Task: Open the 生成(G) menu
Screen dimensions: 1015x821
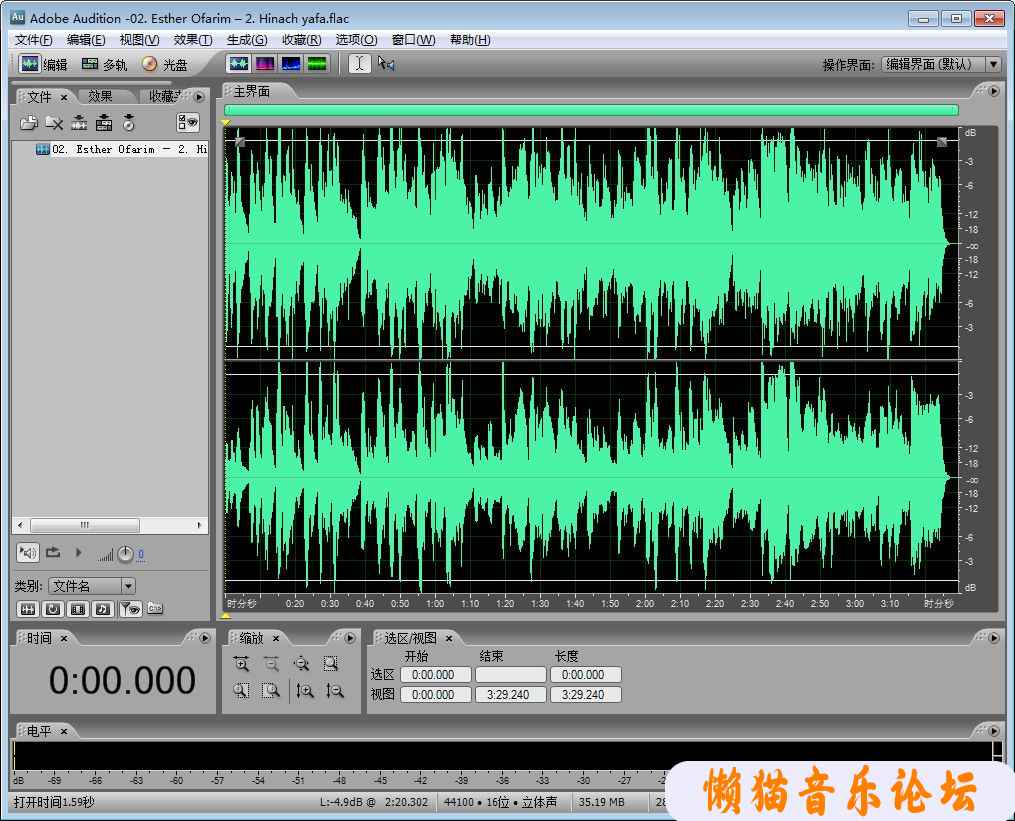Action: point(247,40)
